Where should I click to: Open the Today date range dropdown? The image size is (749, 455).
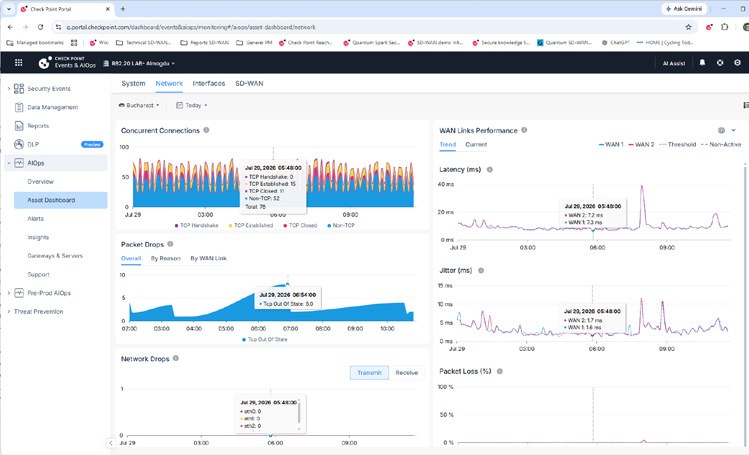pos(192,105)
